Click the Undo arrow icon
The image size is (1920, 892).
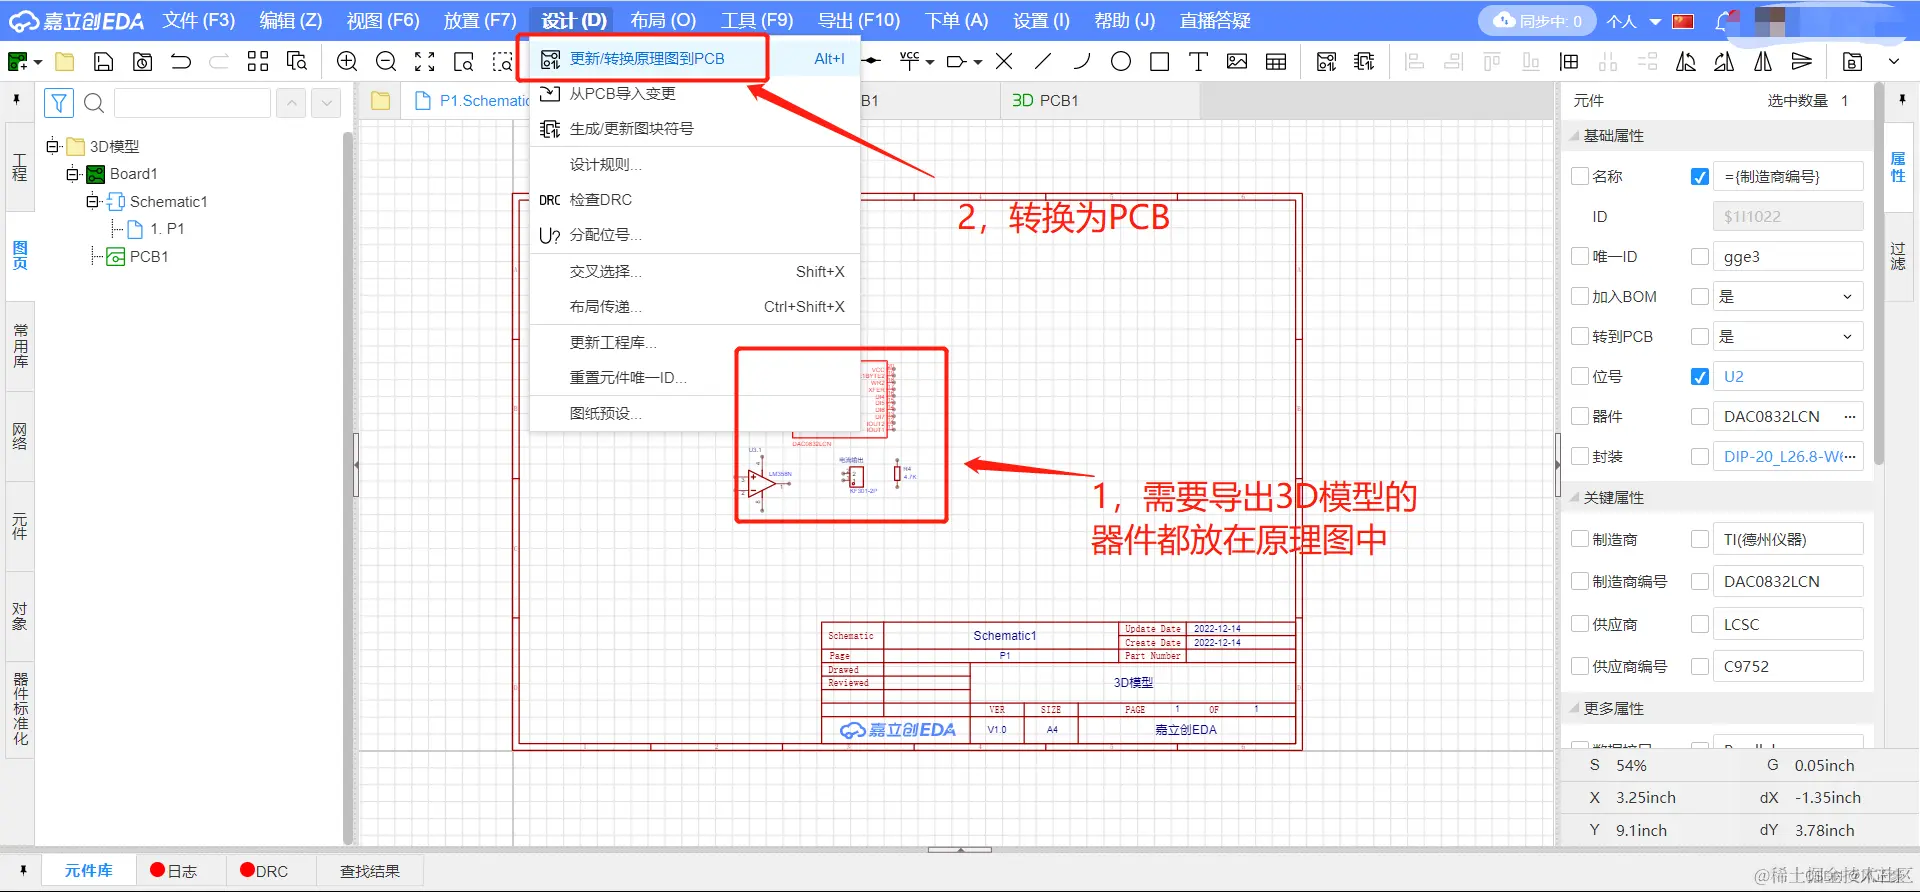pos(181,62)
